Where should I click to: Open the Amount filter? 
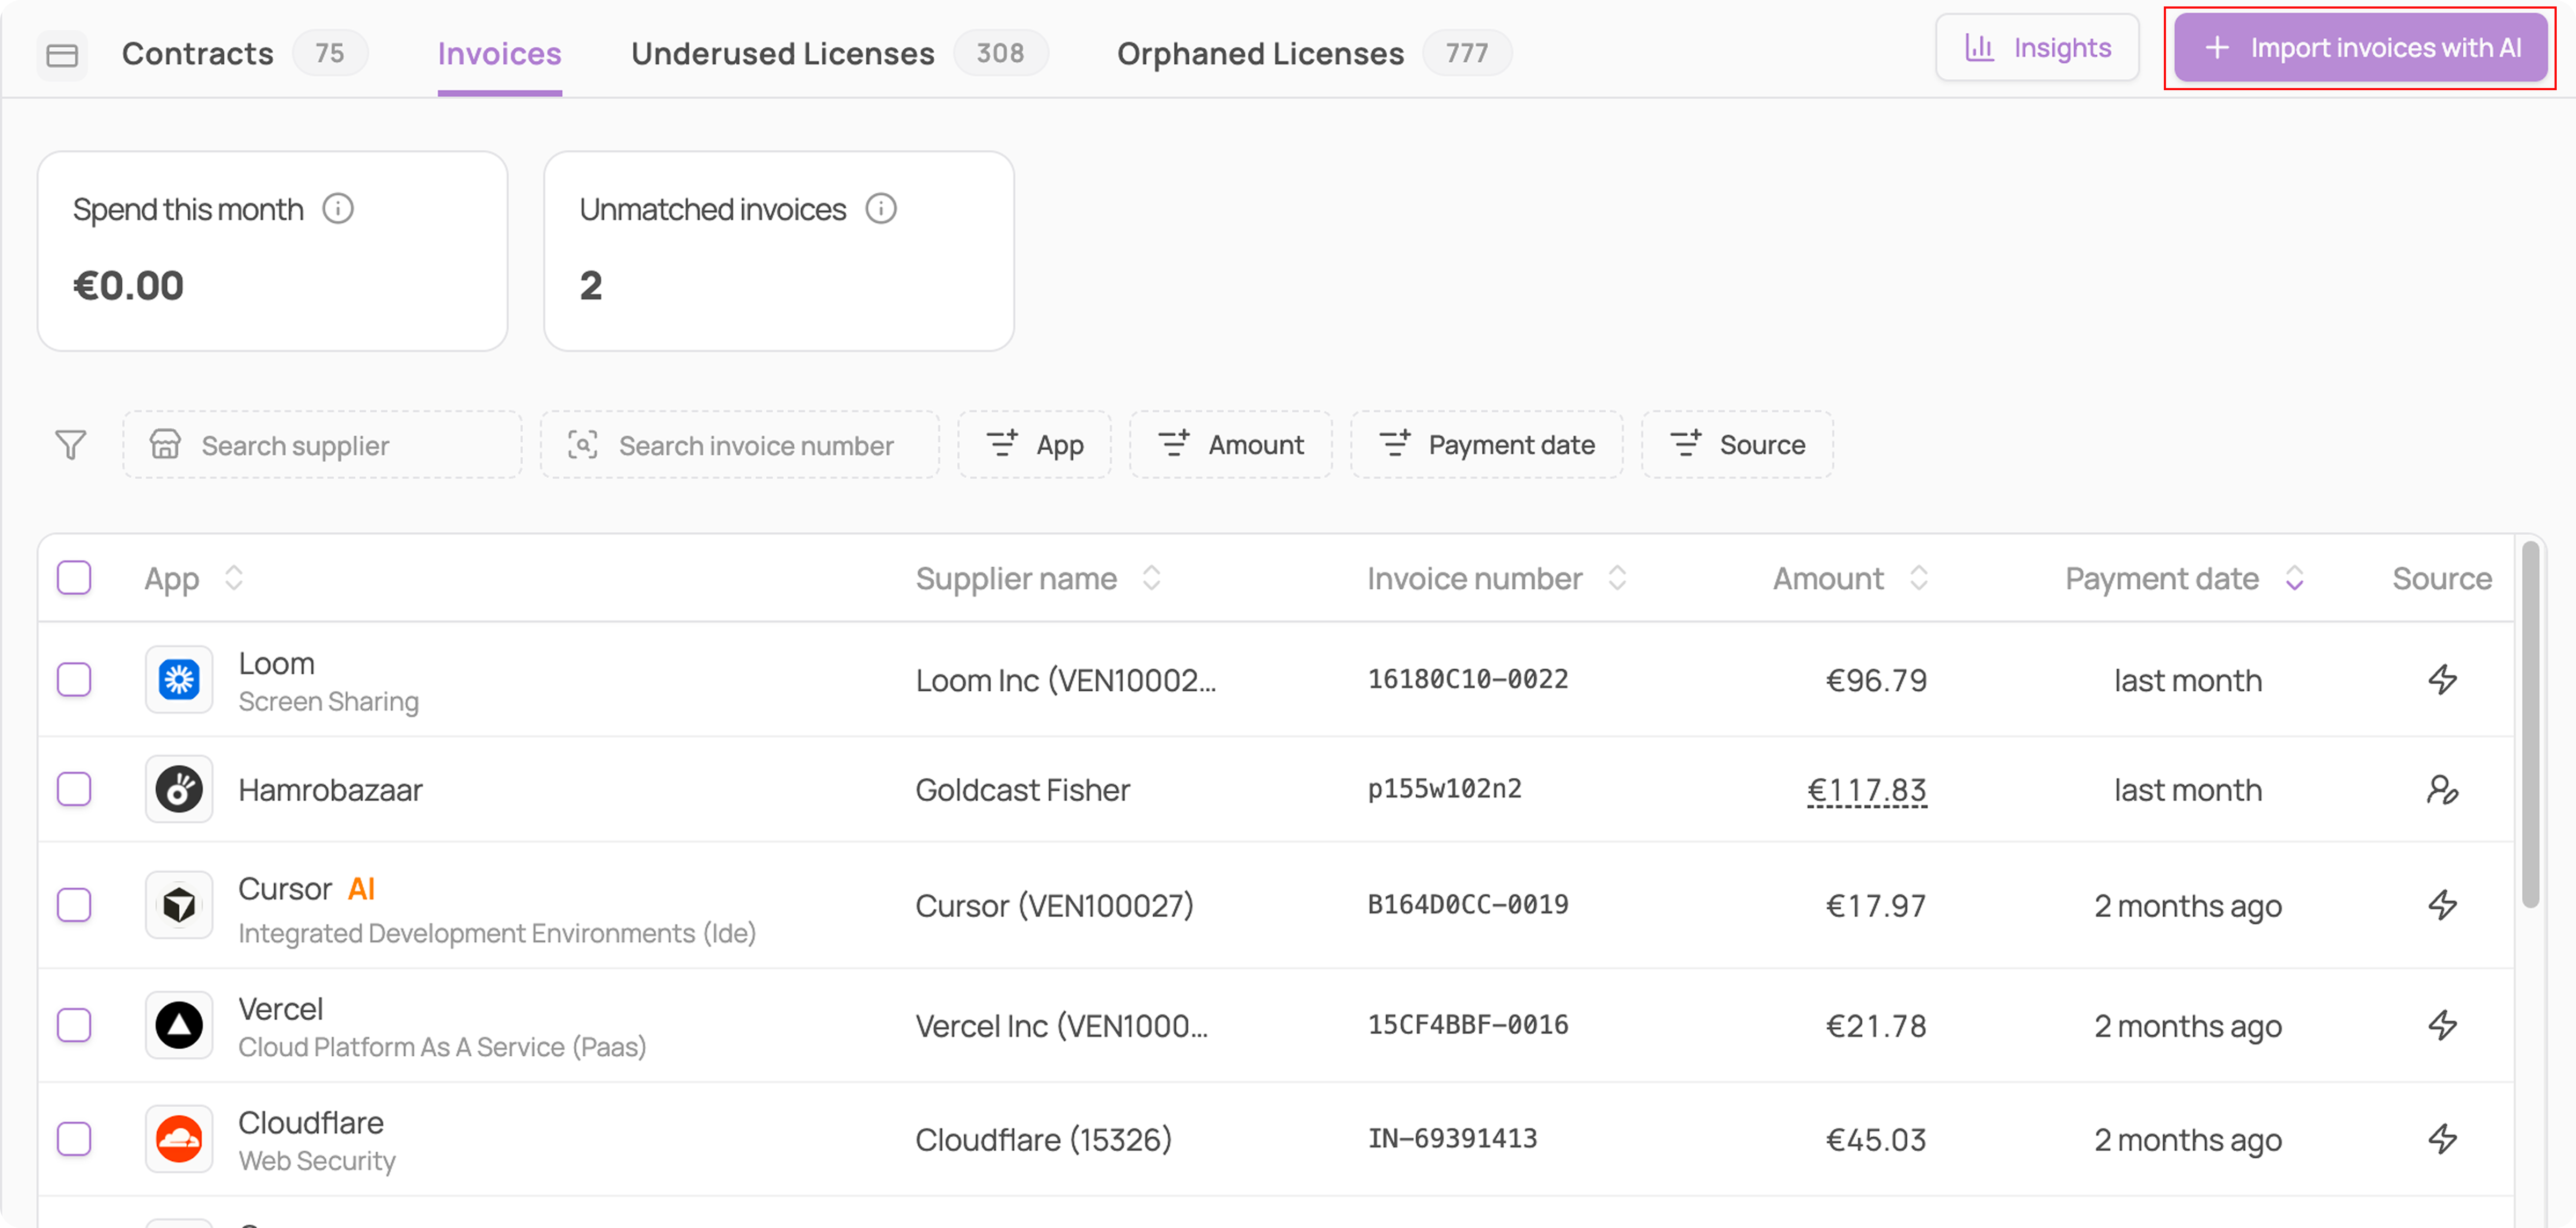pos(1231,445)
